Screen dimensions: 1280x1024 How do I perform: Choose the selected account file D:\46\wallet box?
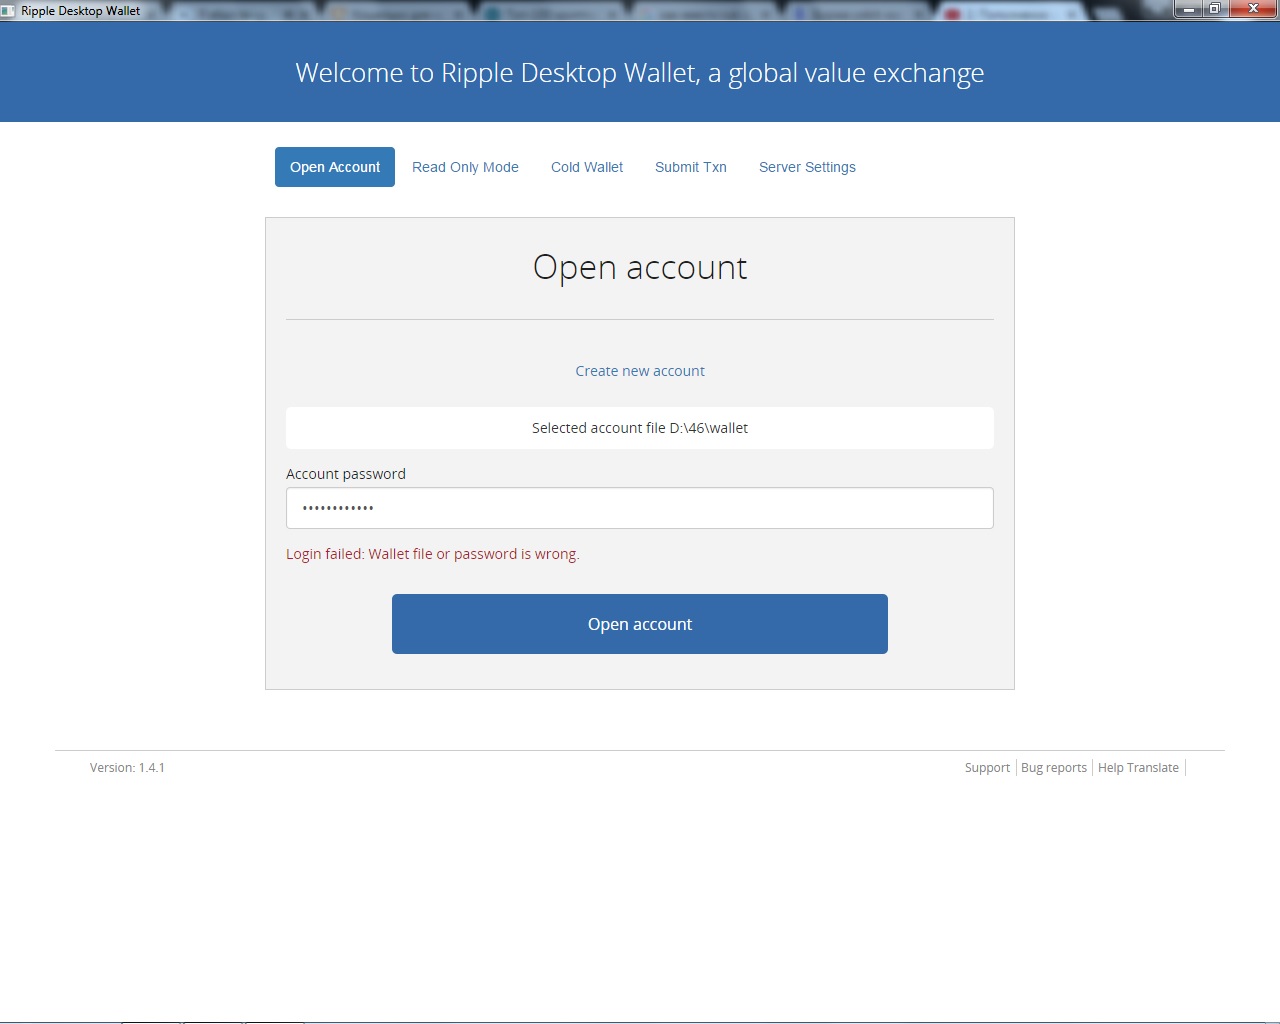click(x=640, y=428)
